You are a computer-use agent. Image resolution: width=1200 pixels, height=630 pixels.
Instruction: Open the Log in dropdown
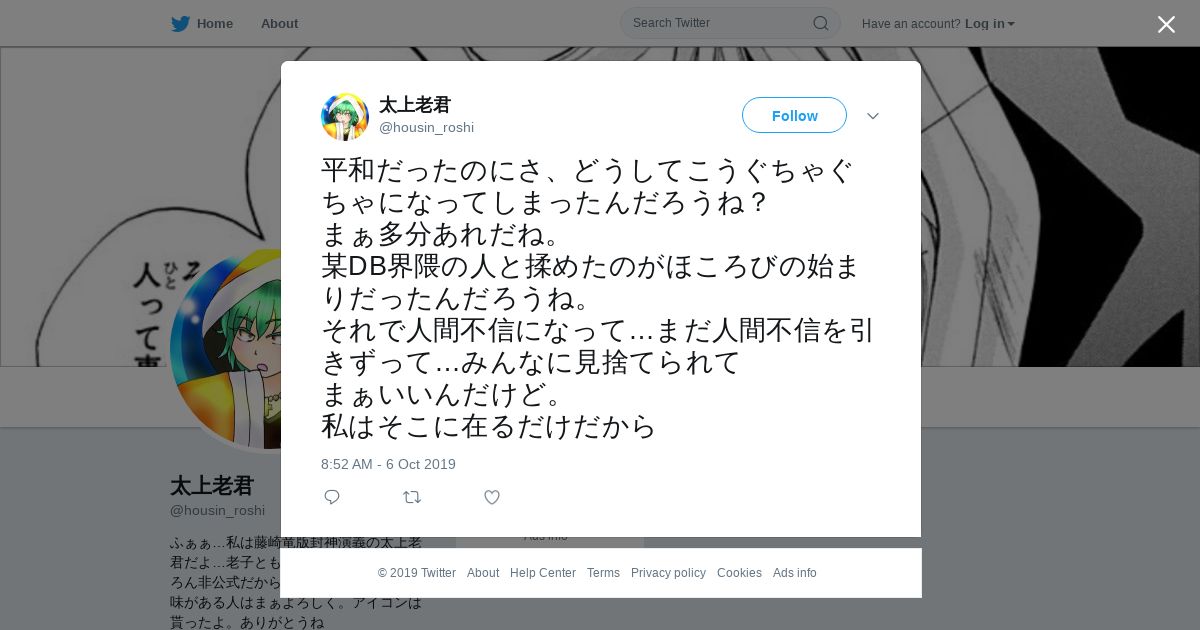pyautogui.click(x=989, y=24)
